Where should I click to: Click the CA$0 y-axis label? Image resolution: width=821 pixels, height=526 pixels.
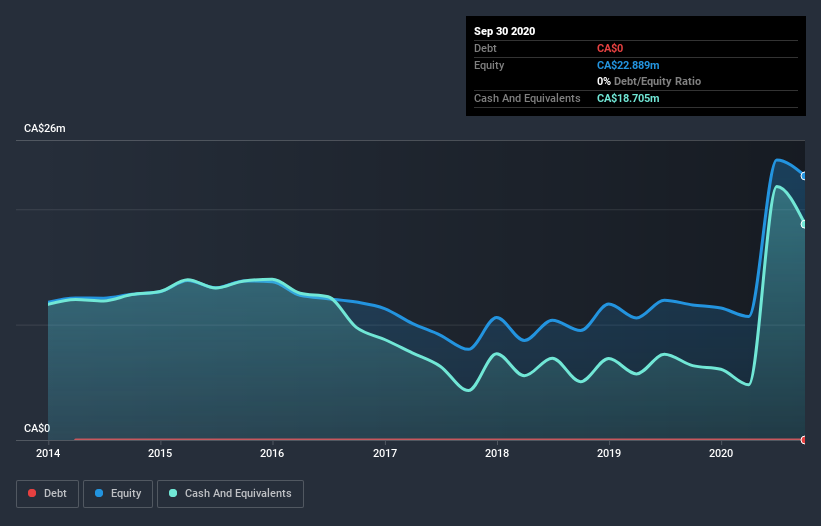[37, 428]
